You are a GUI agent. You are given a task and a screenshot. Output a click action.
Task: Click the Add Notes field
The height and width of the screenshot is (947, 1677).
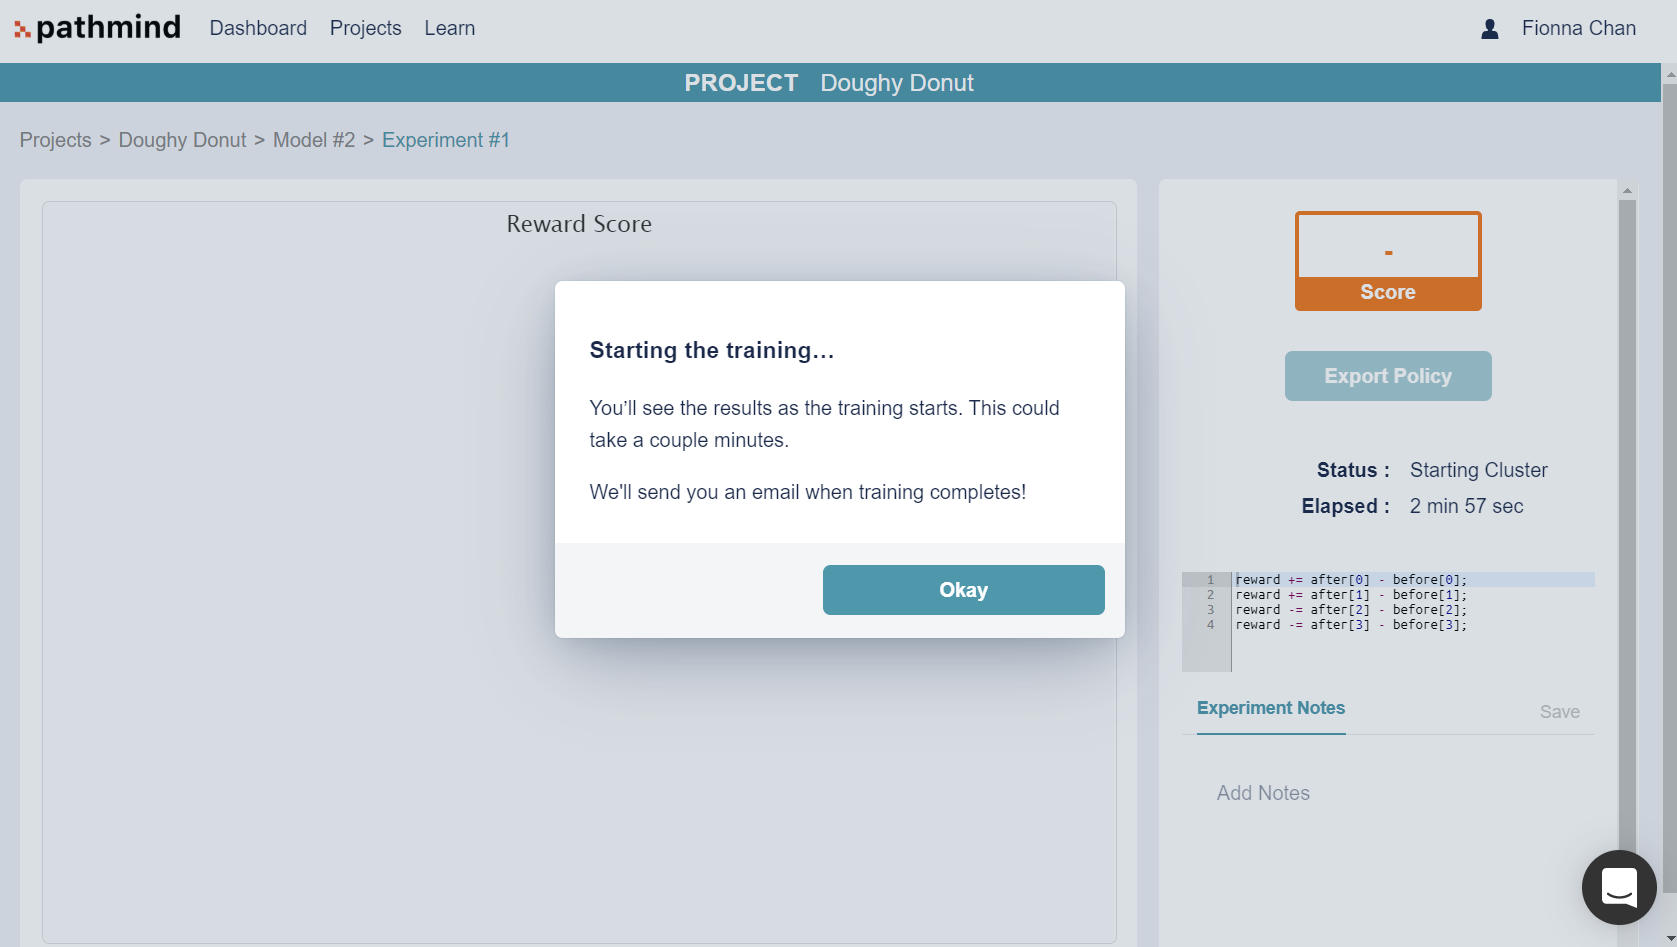[1262, 792]
